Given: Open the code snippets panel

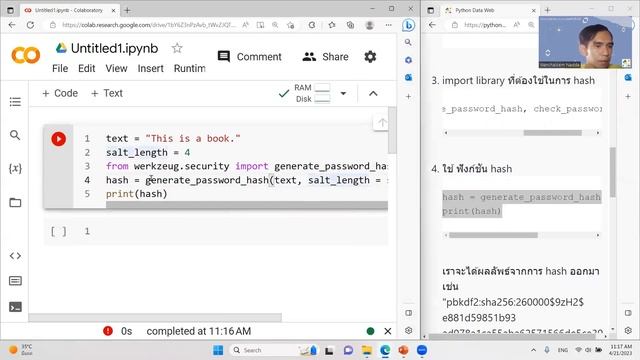Looking at the screenshot, I should pyautogui.click(x=15, y=256).
